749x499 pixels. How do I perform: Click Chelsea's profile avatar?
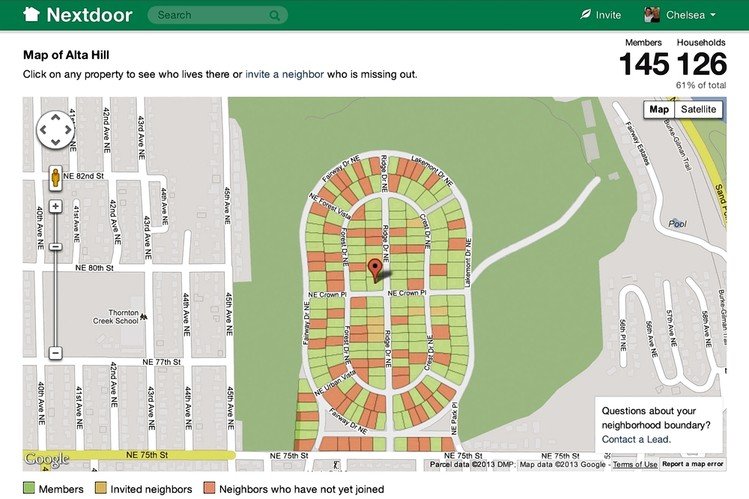pyautogui.click(x=652, y=14)
